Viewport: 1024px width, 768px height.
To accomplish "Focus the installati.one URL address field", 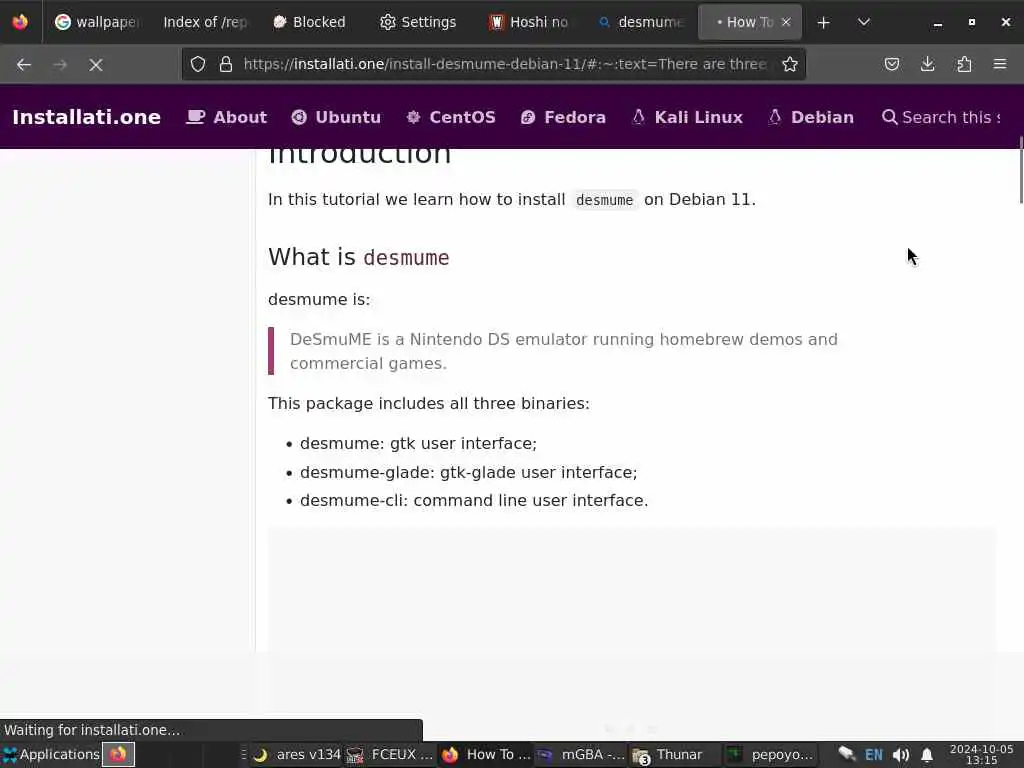I will click(x=504, y=64).
